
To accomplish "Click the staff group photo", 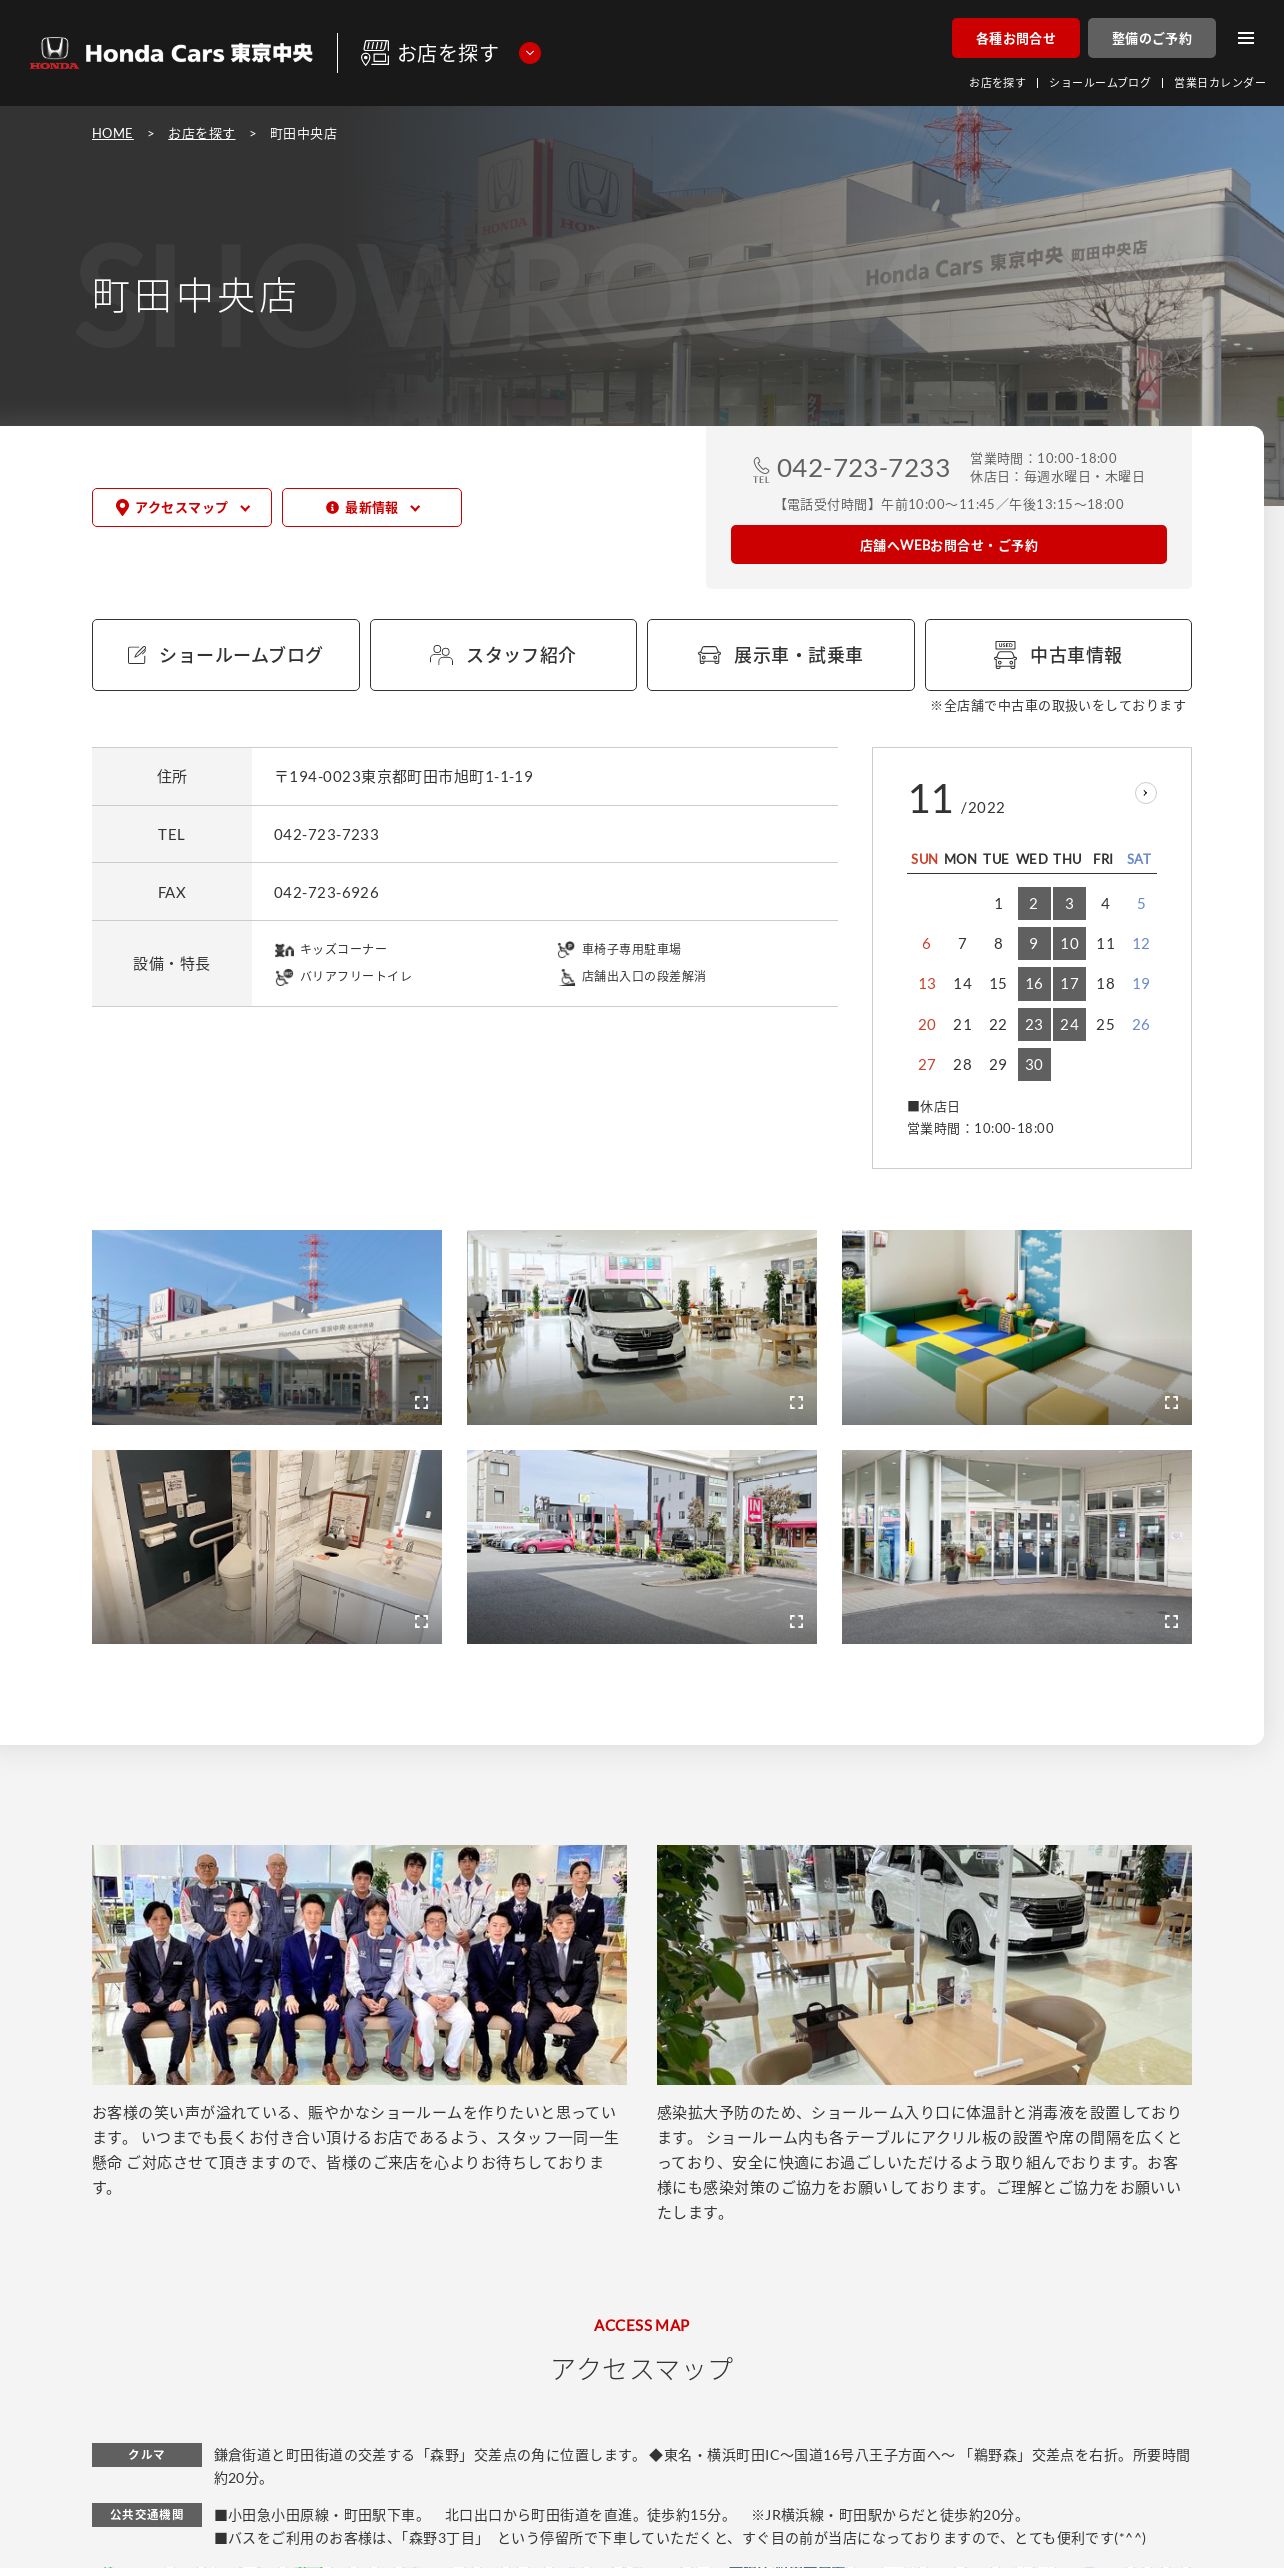I will 359,1965.
